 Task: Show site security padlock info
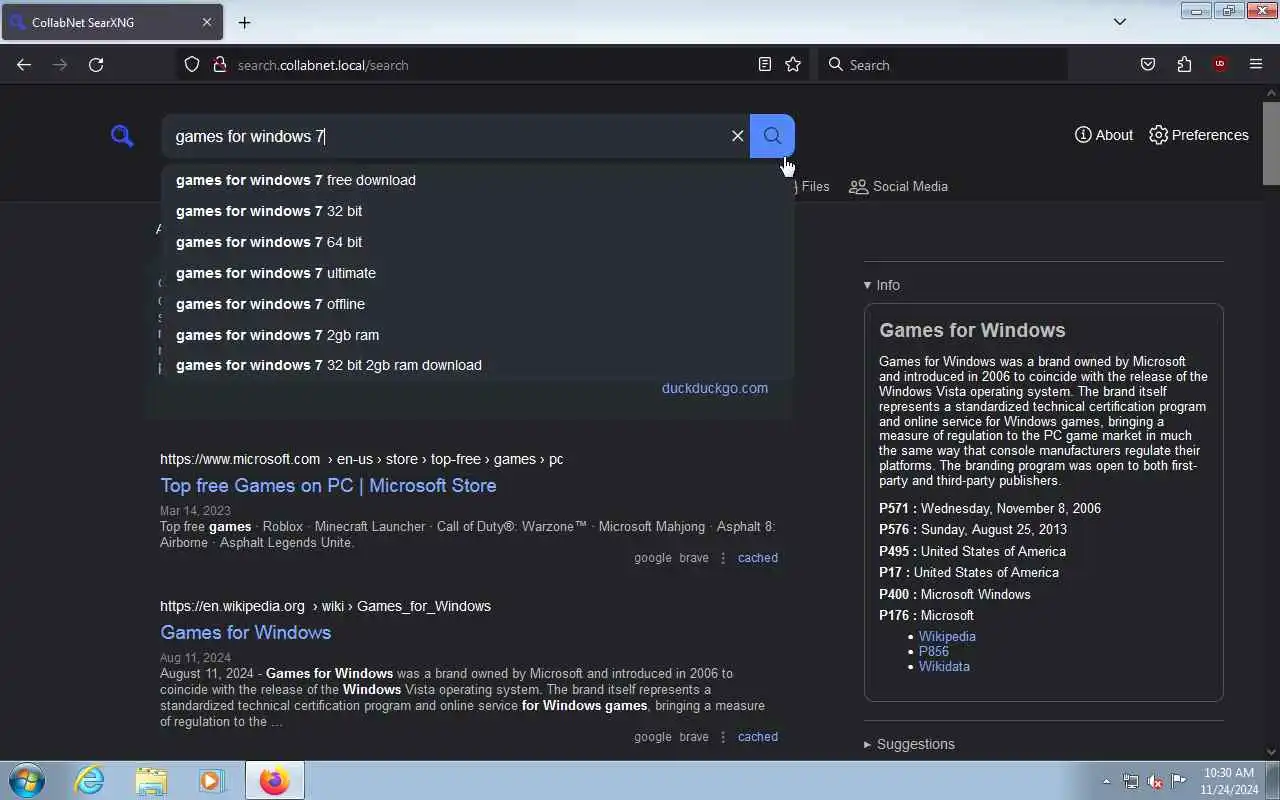click(220, 65)
